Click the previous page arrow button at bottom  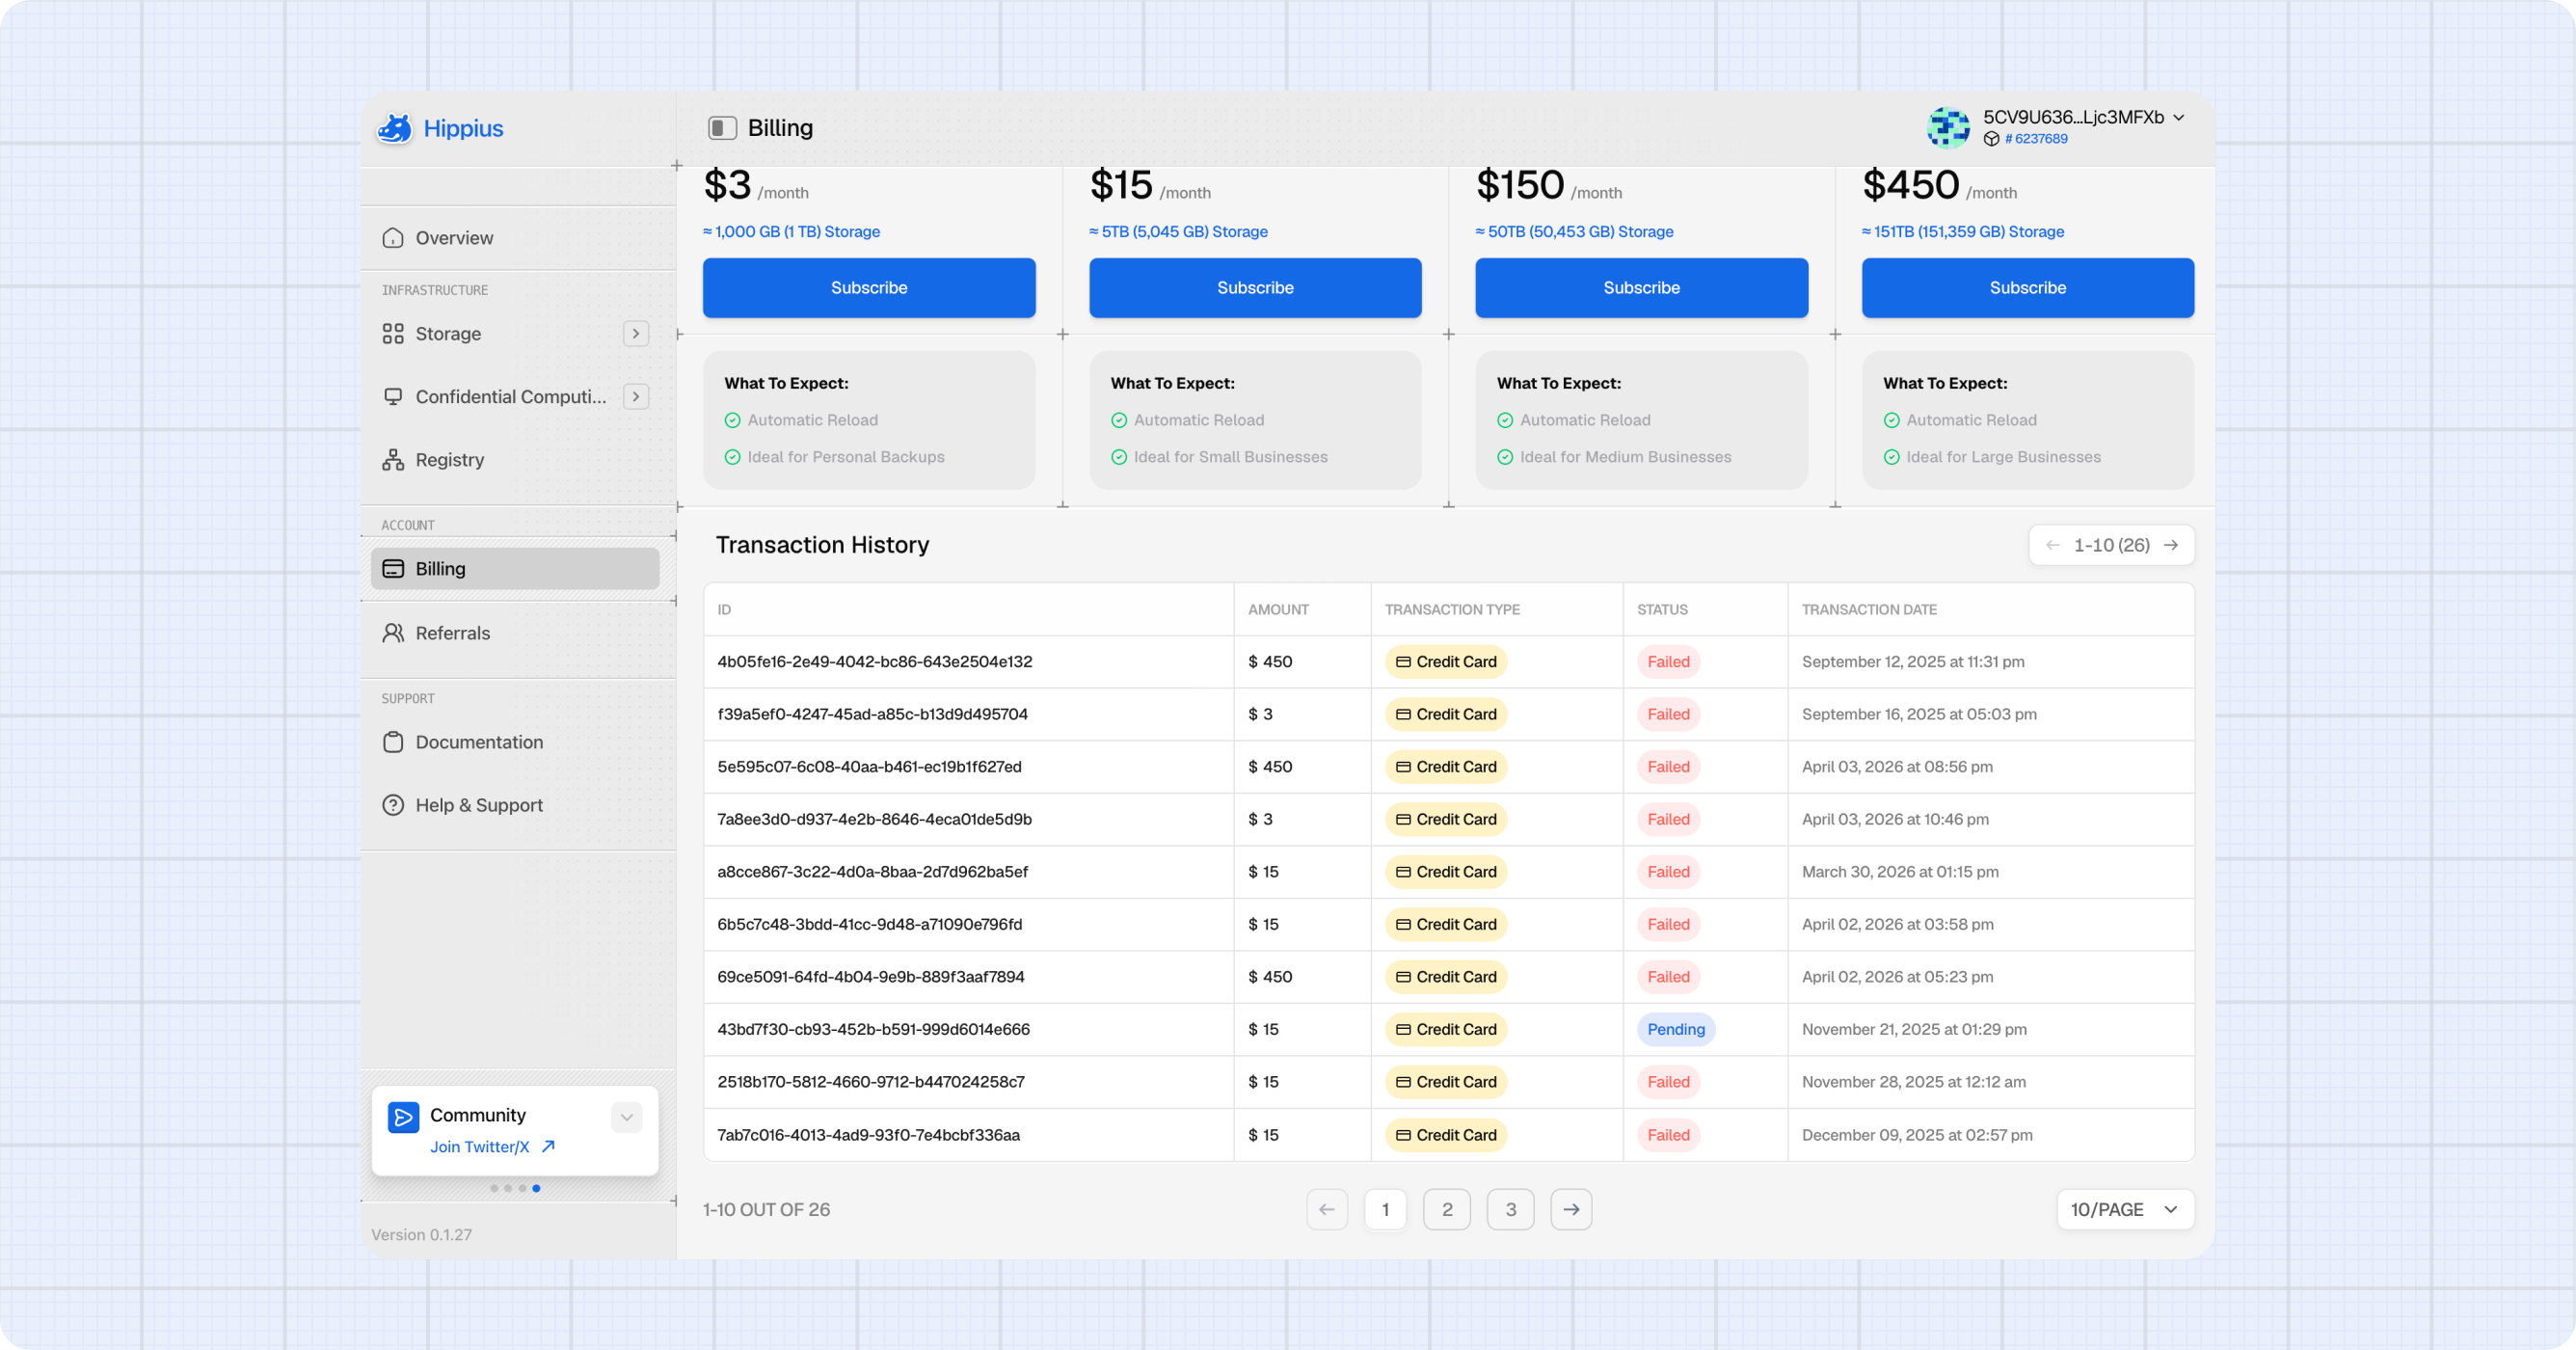[x=1327, y=1210]
